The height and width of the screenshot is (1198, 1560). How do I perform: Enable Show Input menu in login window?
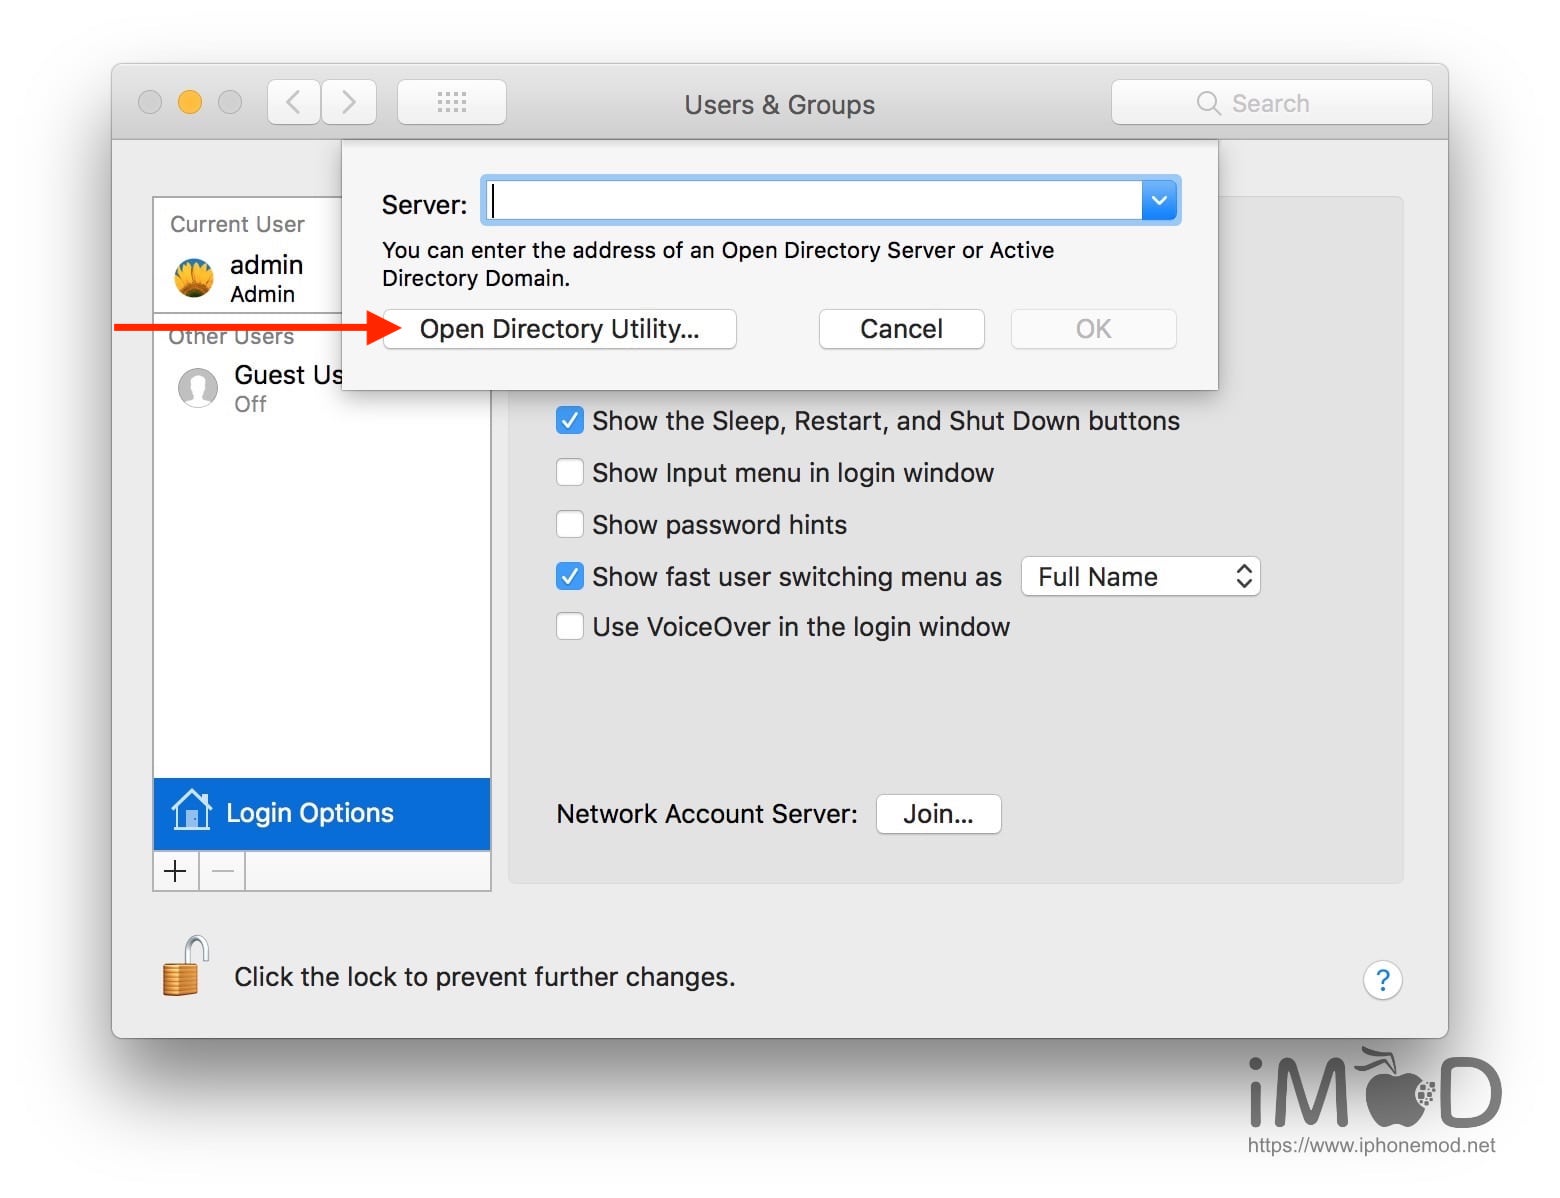(x=569, y=472)
